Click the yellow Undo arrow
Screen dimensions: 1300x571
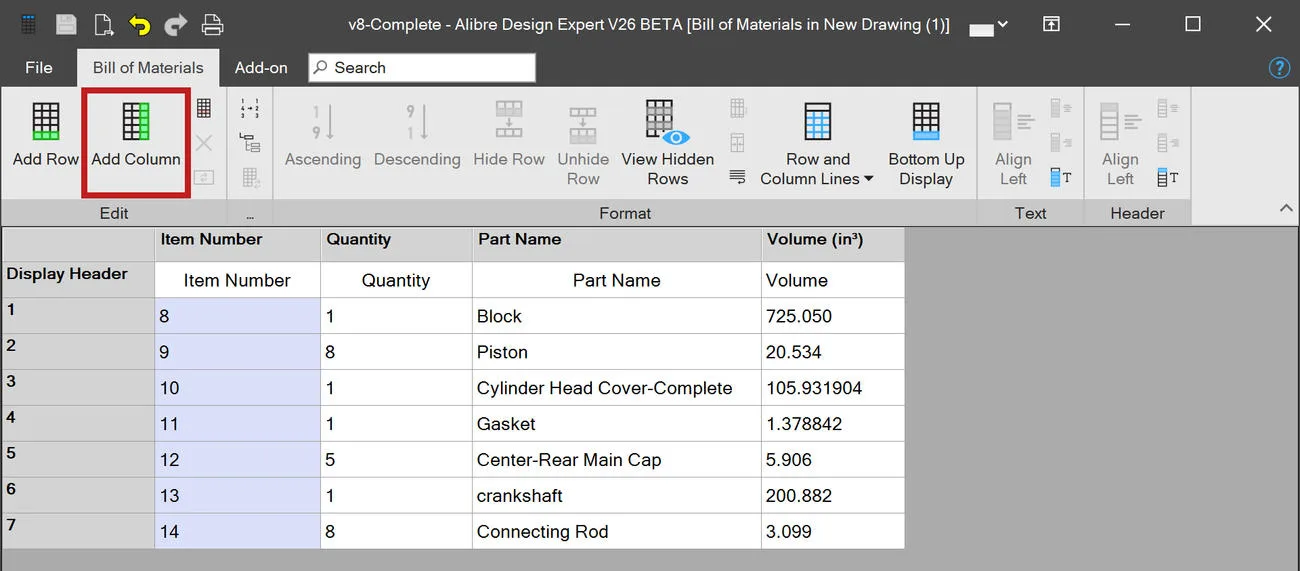[139, 25]
